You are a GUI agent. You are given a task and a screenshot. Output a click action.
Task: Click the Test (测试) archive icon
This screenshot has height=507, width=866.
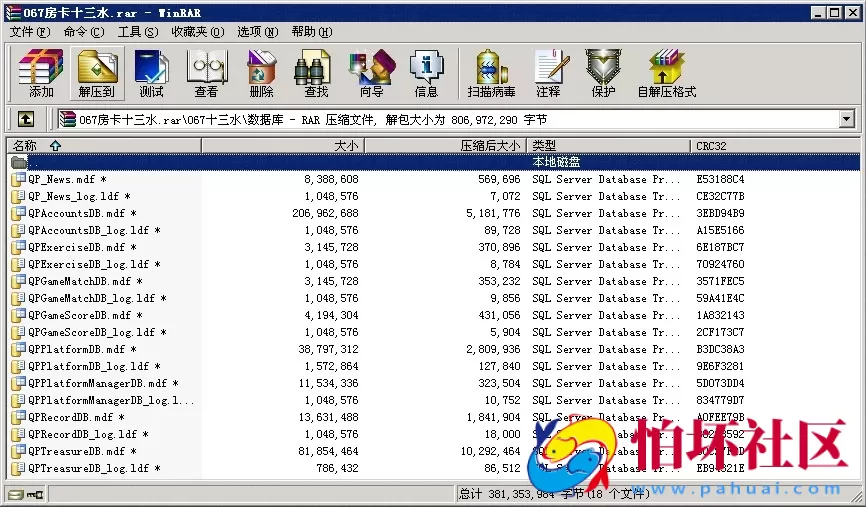[151, 73]
